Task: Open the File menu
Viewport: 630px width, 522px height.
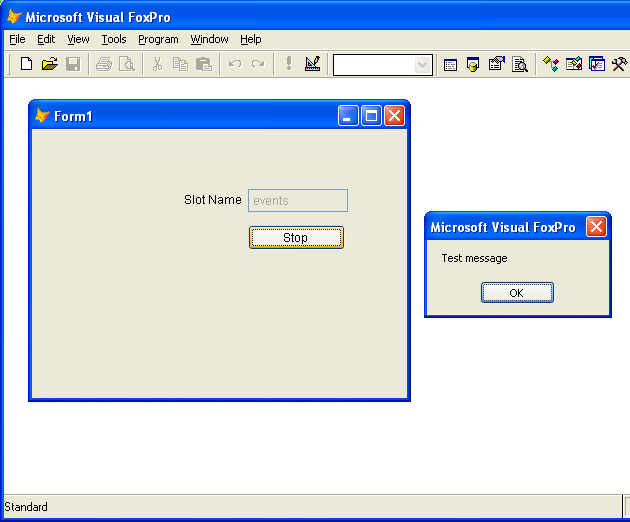Action: click(17, 39)
